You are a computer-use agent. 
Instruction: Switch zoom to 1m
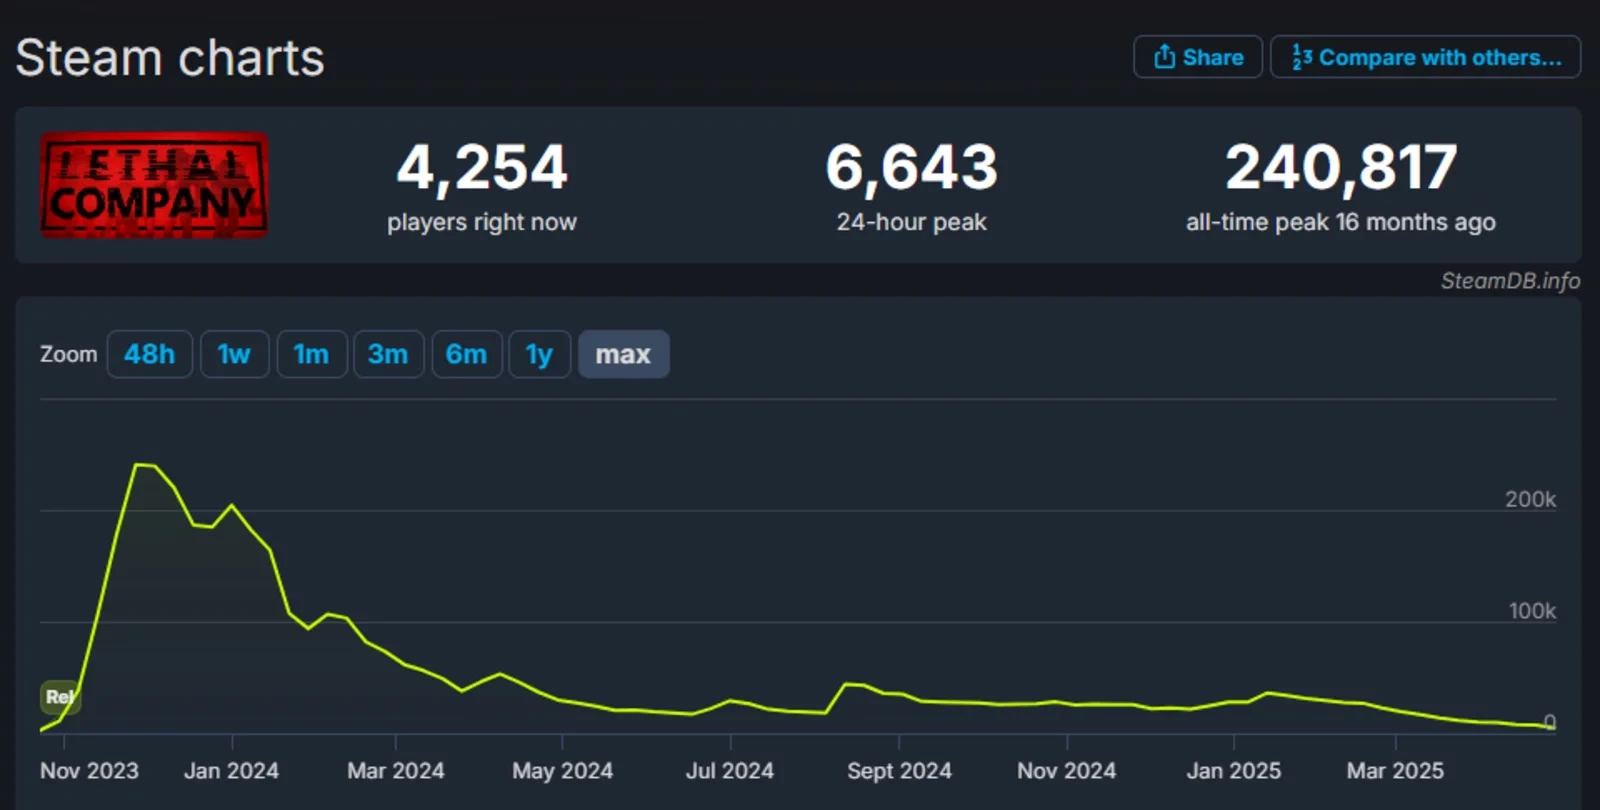(x=311, y=354)
